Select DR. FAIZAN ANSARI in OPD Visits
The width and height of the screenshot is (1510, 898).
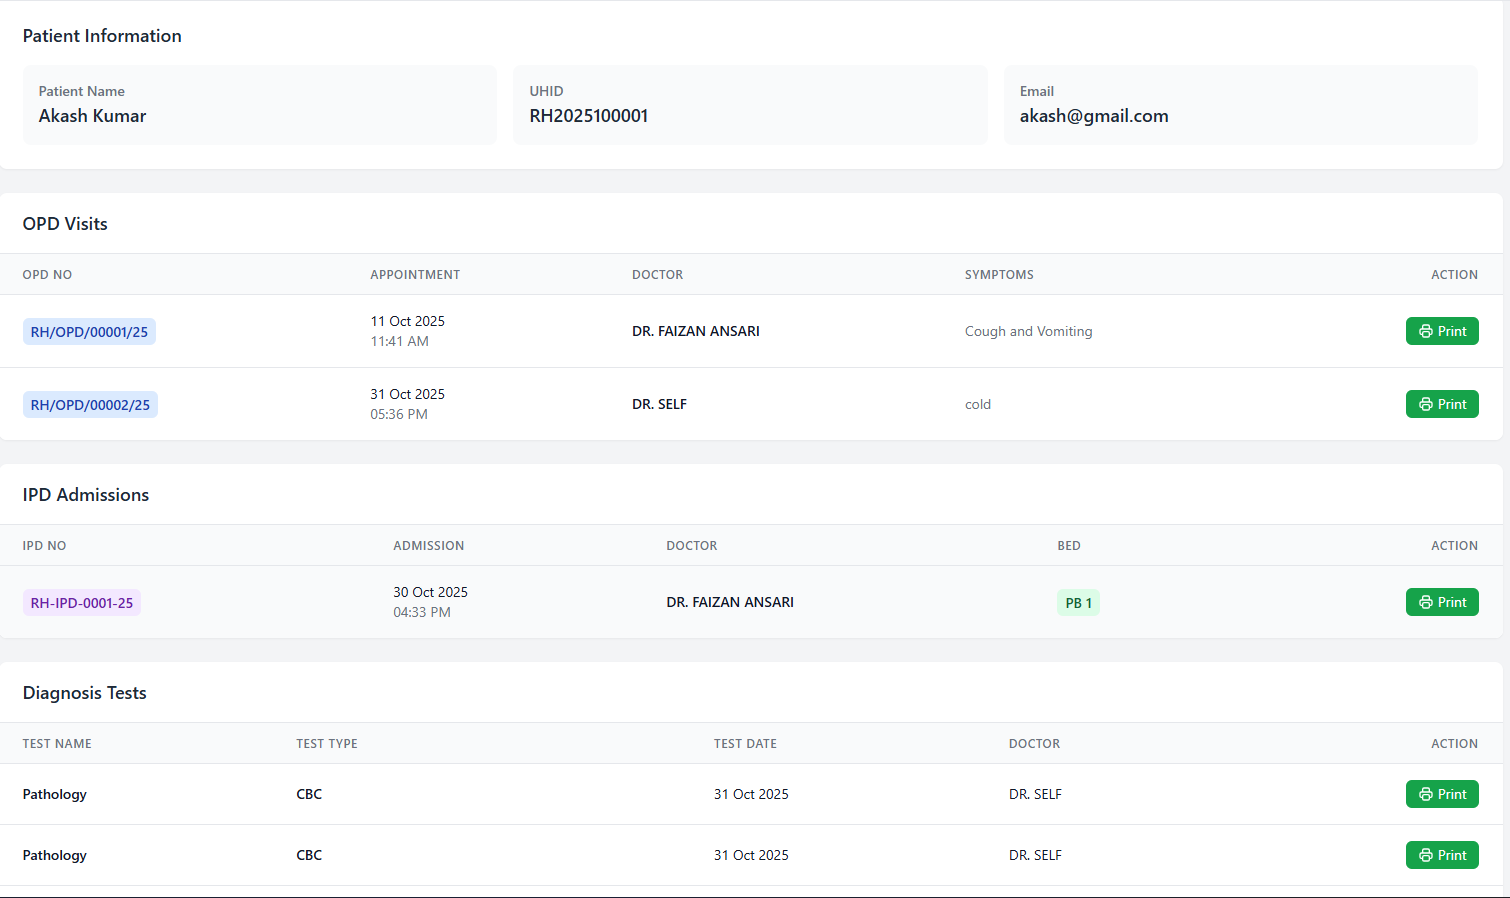pos(695,331)
